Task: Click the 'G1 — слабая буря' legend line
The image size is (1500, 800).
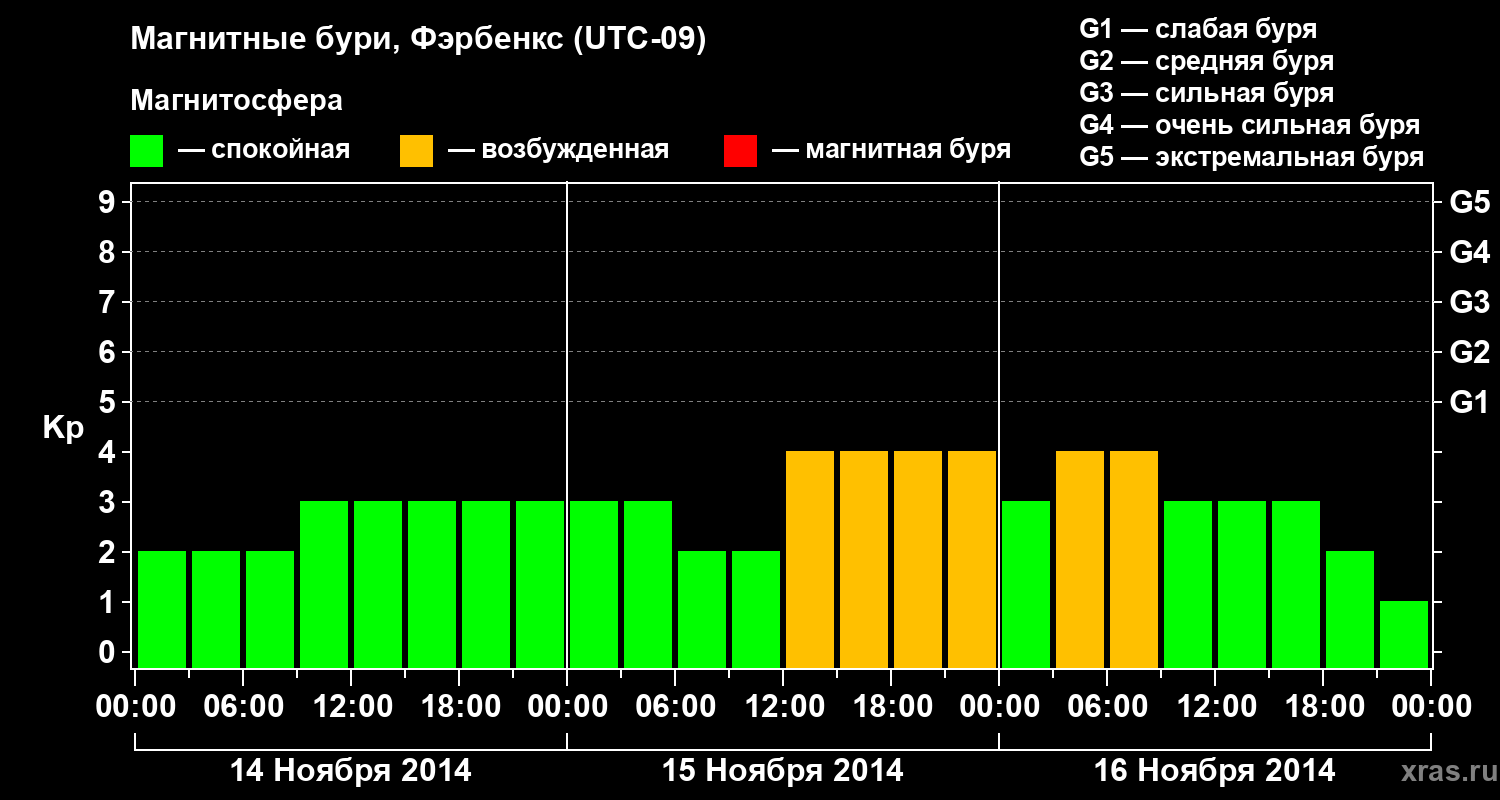Action: 1198,29
